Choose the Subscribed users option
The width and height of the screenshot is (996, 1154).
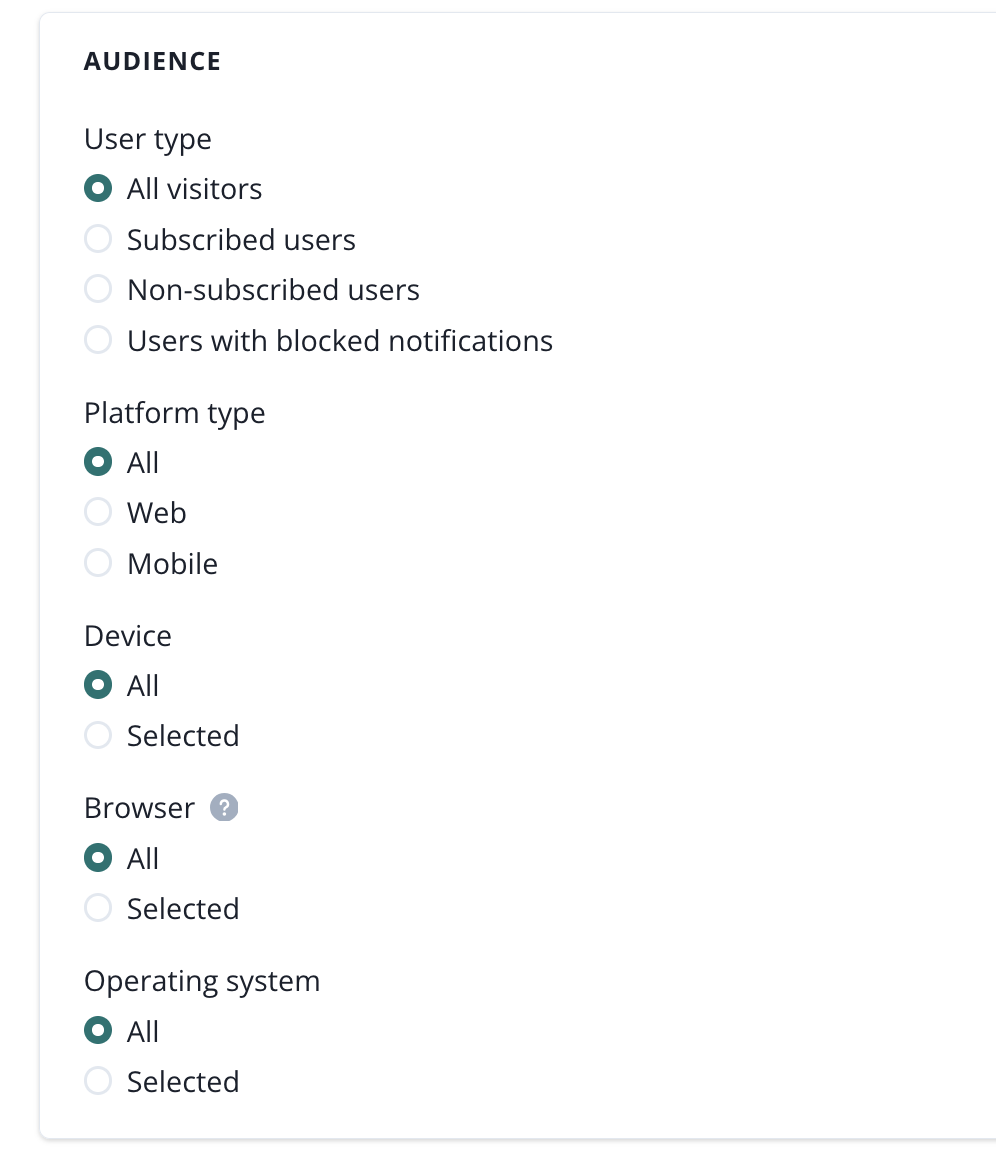[x=98, y=240]
